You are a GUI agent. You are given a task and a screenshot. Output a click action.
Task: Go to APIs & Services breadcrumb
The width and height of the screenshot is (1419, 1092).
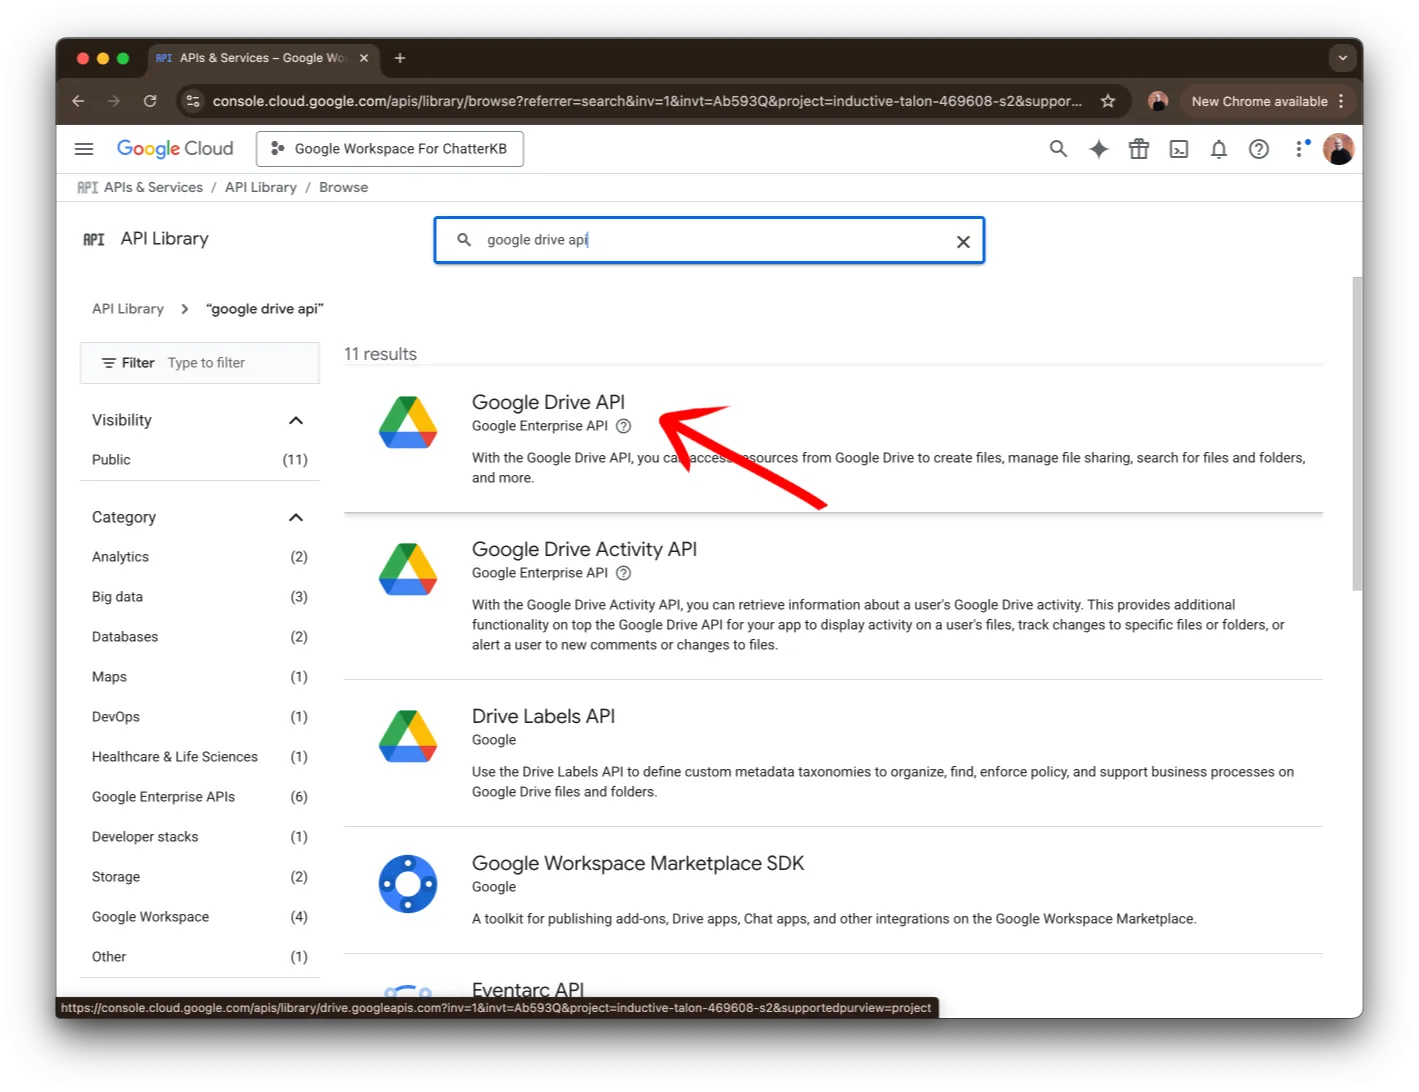point(153,188)
